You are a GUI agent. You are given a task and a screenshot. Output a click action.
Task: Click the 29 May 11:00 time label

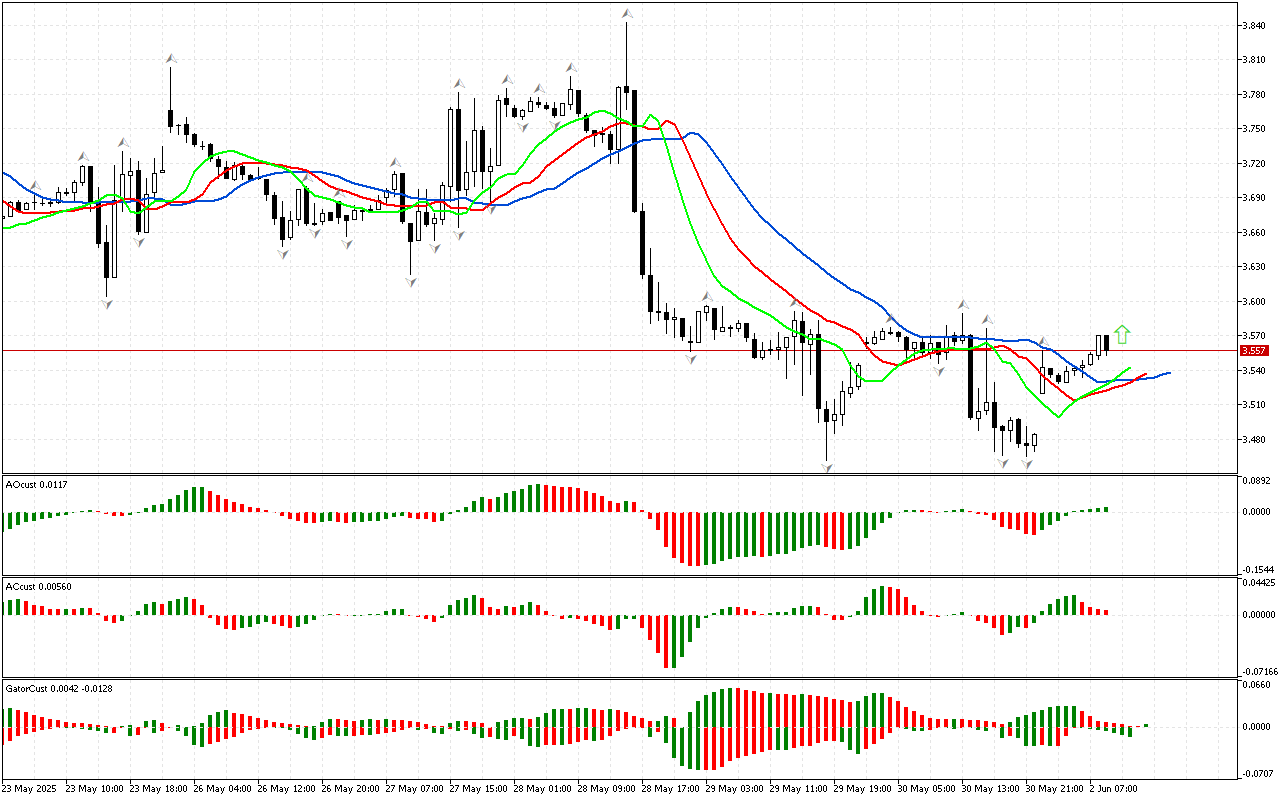tap(801, 788)
